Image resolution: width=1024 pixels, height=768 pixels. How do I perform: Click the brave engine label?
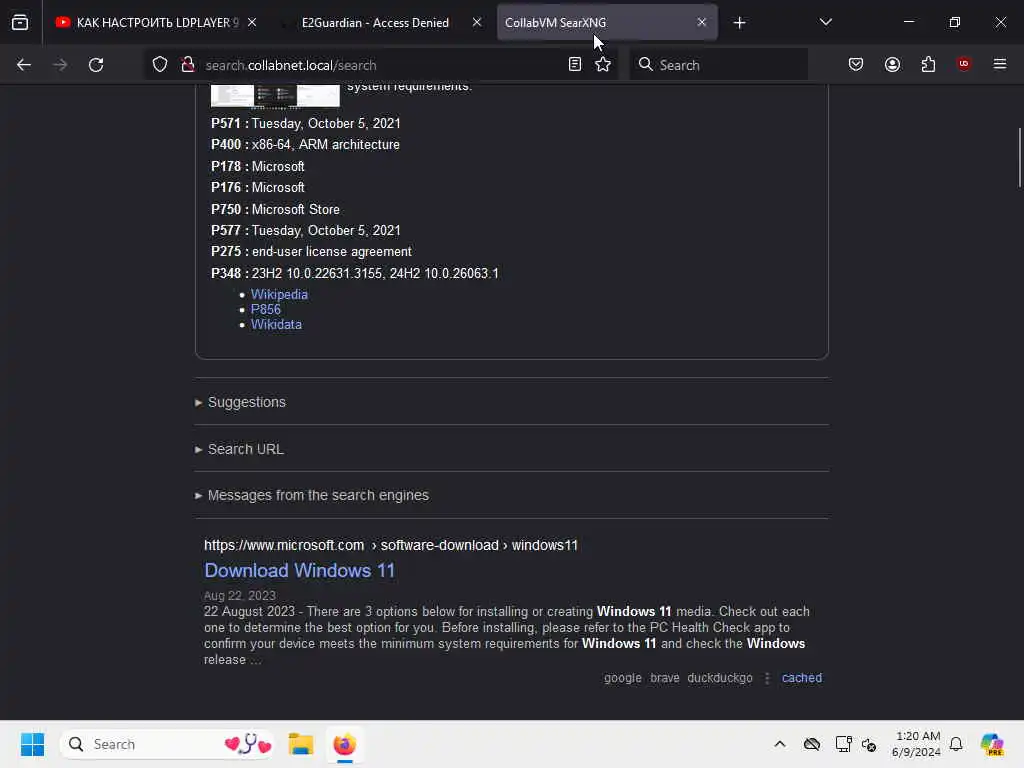tap(664, 678)
